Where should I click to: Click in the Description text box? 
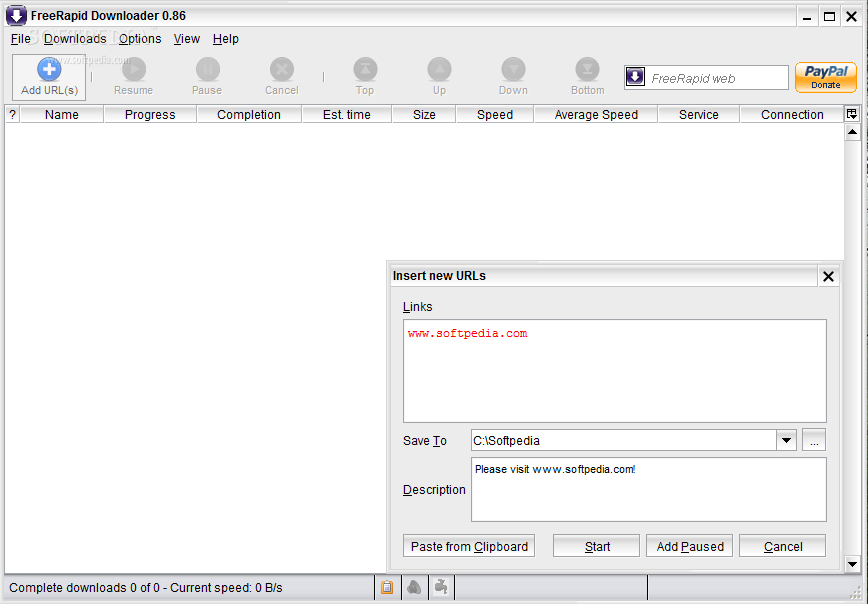(x=649, y=489)
